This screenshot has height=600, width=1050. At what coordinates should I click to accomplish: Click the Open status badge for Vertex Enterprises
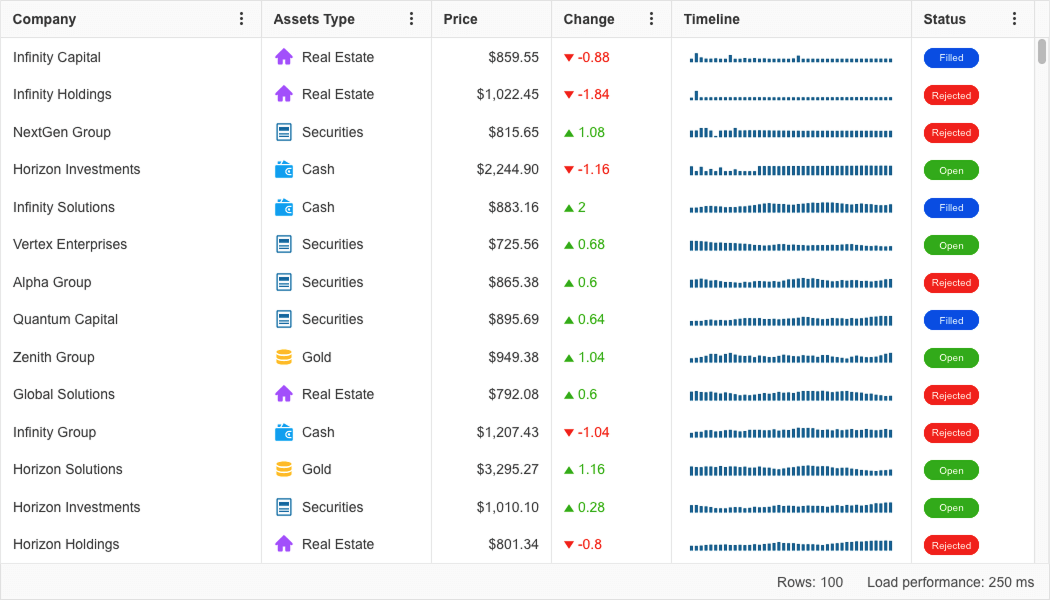(x=951, y=245)
